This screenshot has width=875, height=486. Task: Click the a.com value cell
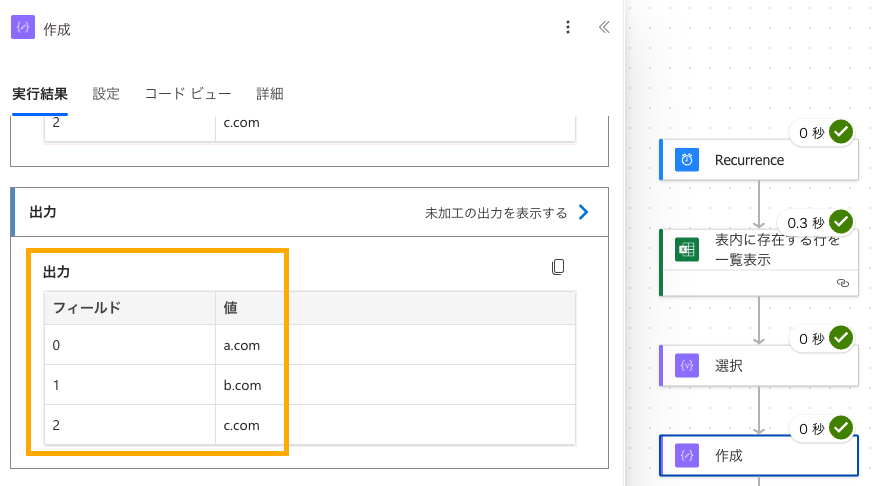[243, 345]
